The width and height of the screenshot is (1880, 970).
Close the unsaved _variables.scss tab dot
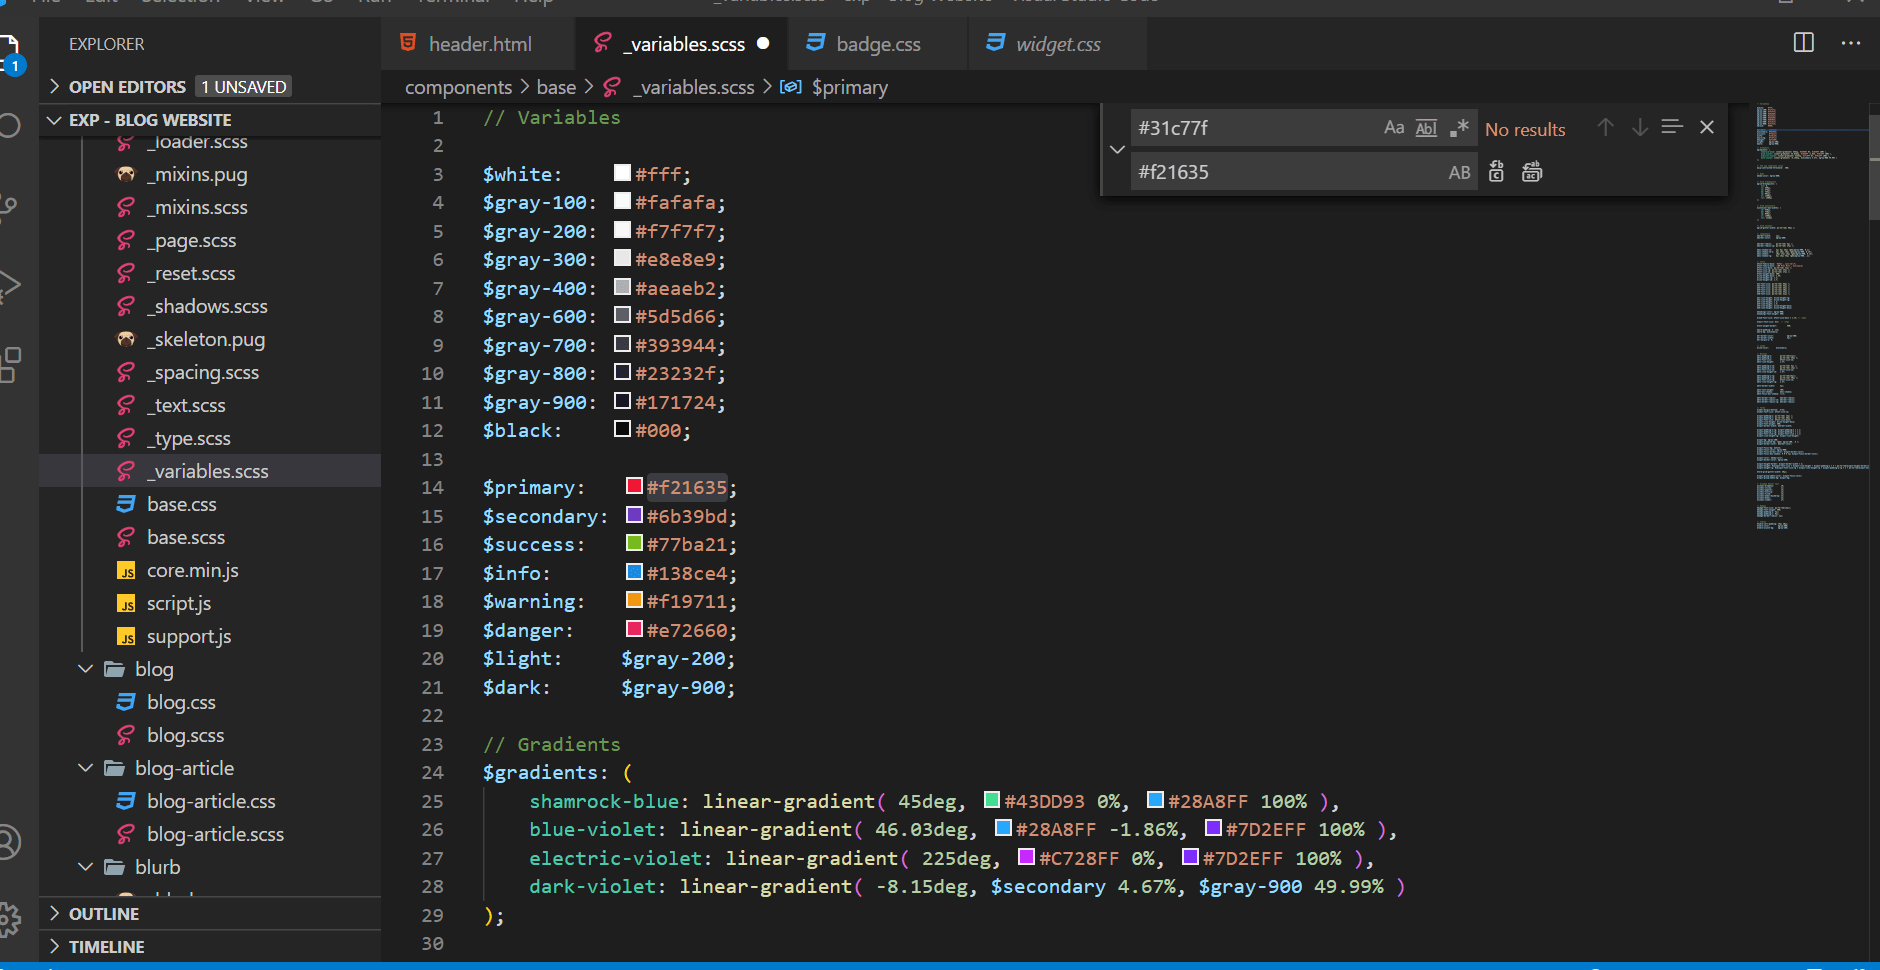tap(763, 43)
